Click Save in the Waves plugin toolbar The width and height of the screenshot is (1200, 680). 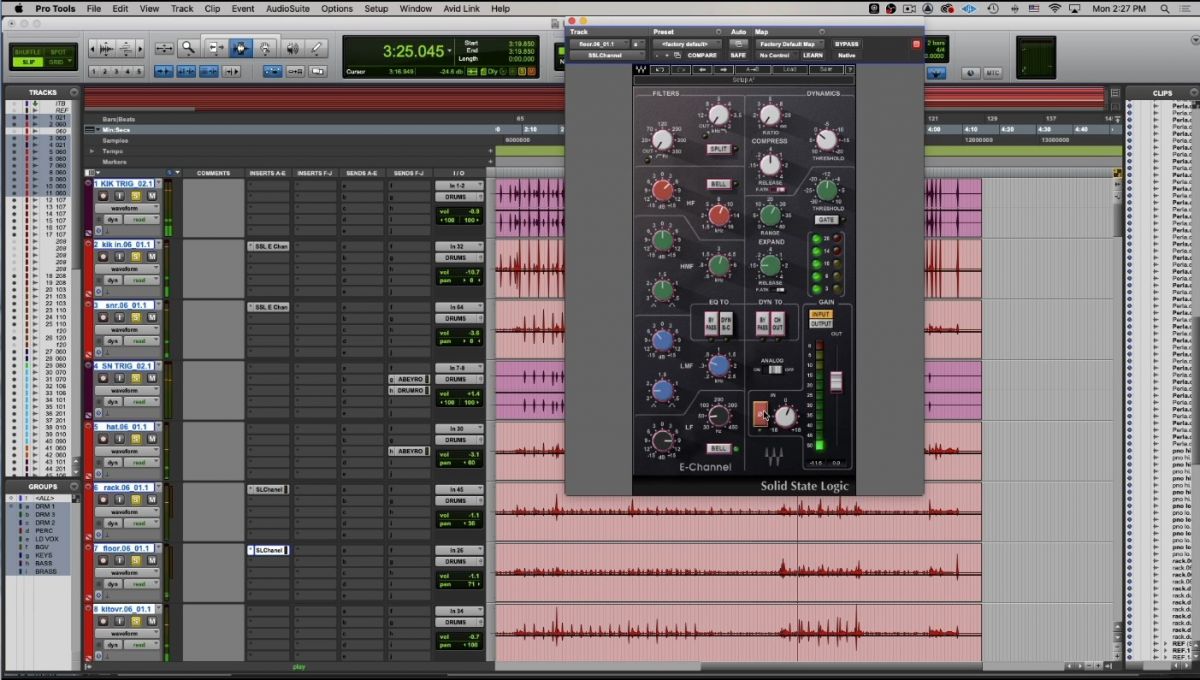[x=827, y=69]
